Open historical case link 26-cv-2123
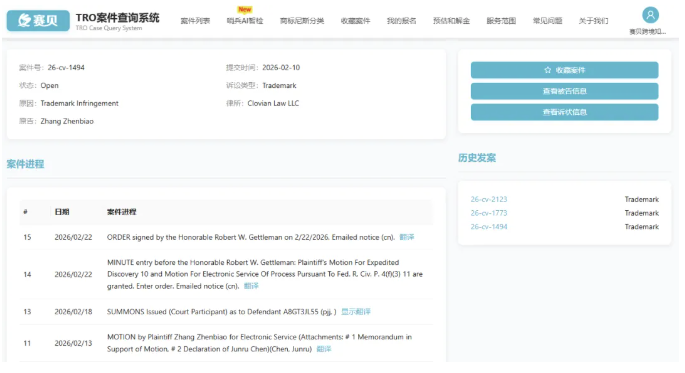 point(489,199)
